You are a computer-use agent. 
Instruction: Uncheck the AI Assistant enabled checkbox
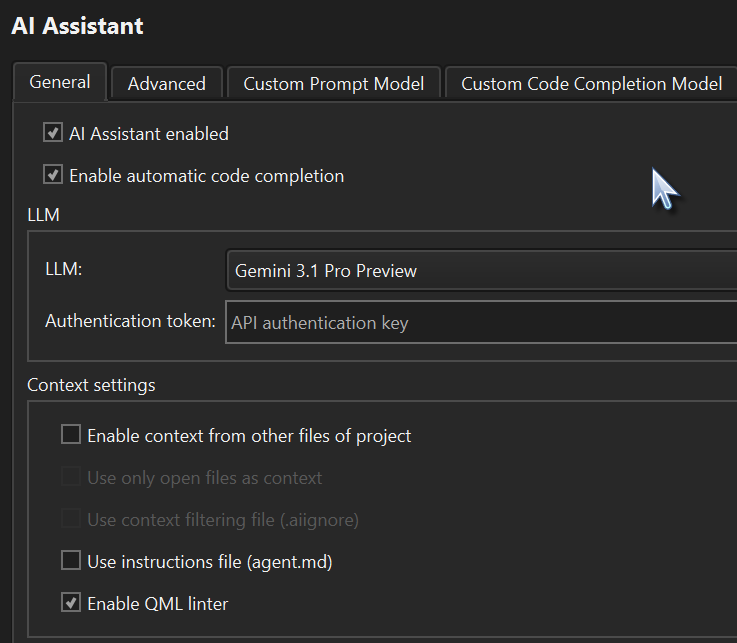tap(53, 133)
